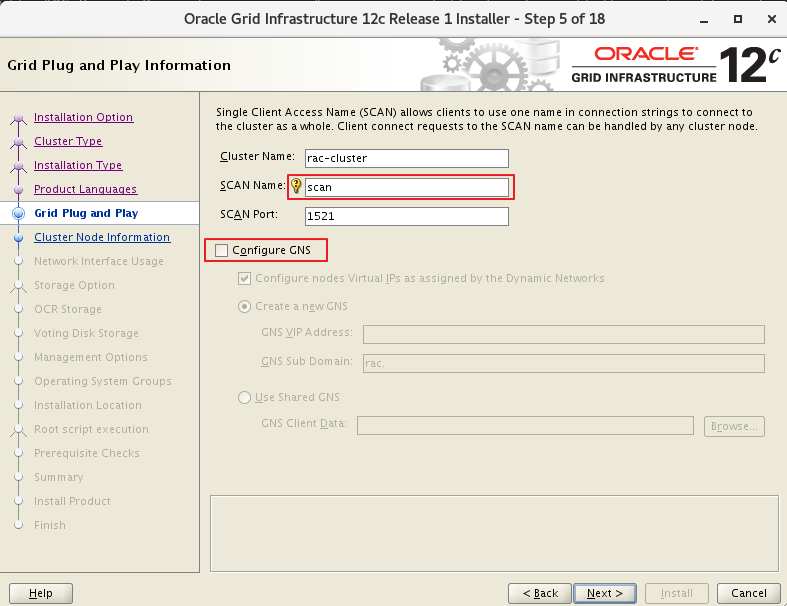Select the Create a new GNS radio button
Image resolution: width=787 pixels, height=606 pixels.
coord(244,306)
